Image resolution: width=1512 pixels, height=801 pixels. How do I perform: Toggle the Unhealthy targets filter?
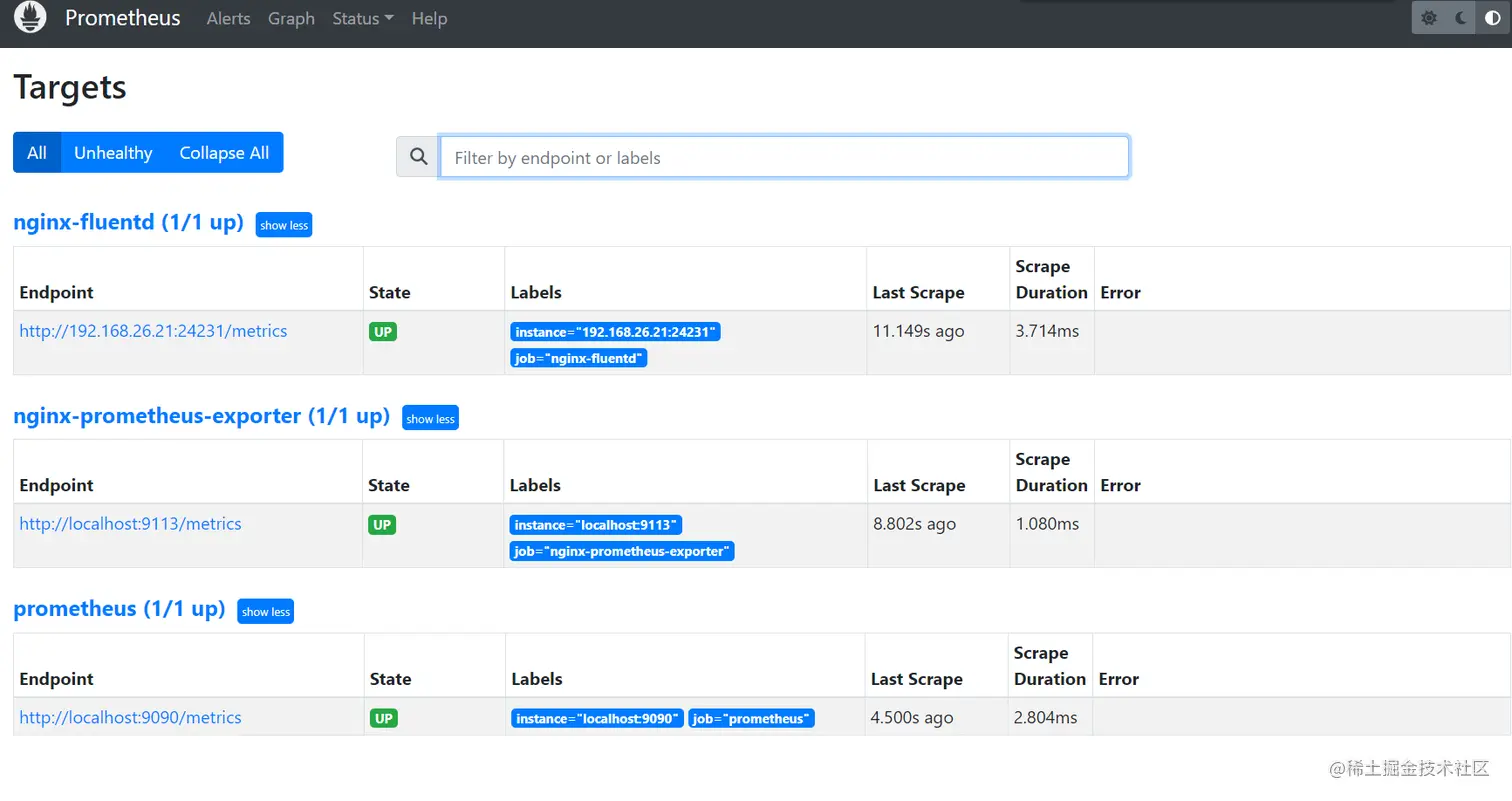[x=113, y=152]
